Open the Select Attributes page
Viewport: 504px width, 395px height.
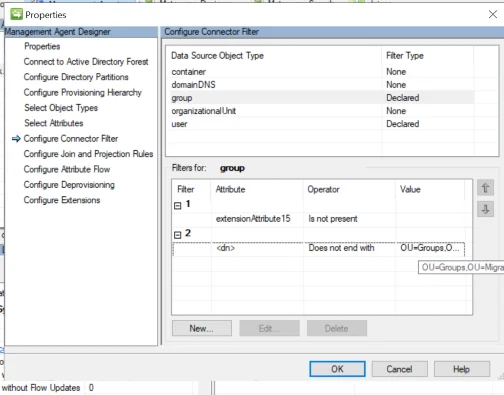54,123
